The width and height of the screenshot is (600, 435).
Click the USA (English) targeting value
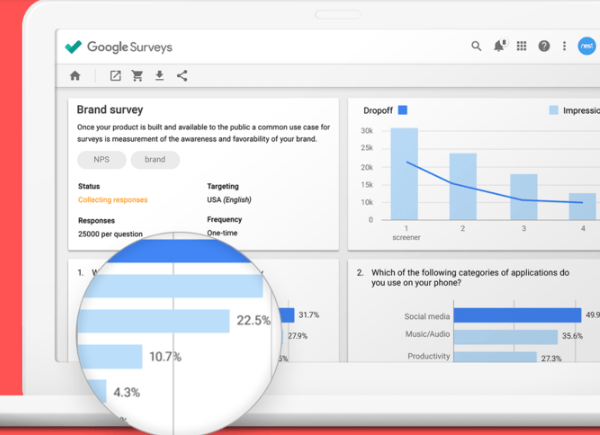pos(229,200)
